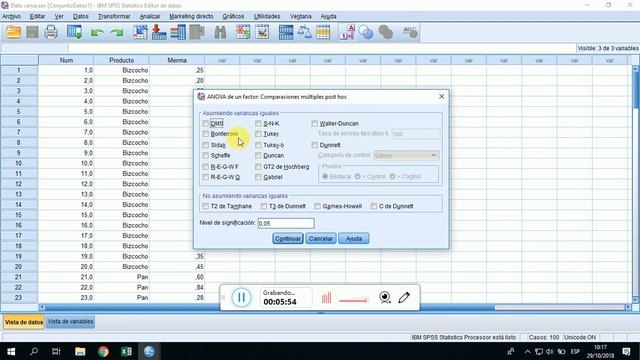
Task: Open Excel from taskbar
Action: (x=126, y=351)
